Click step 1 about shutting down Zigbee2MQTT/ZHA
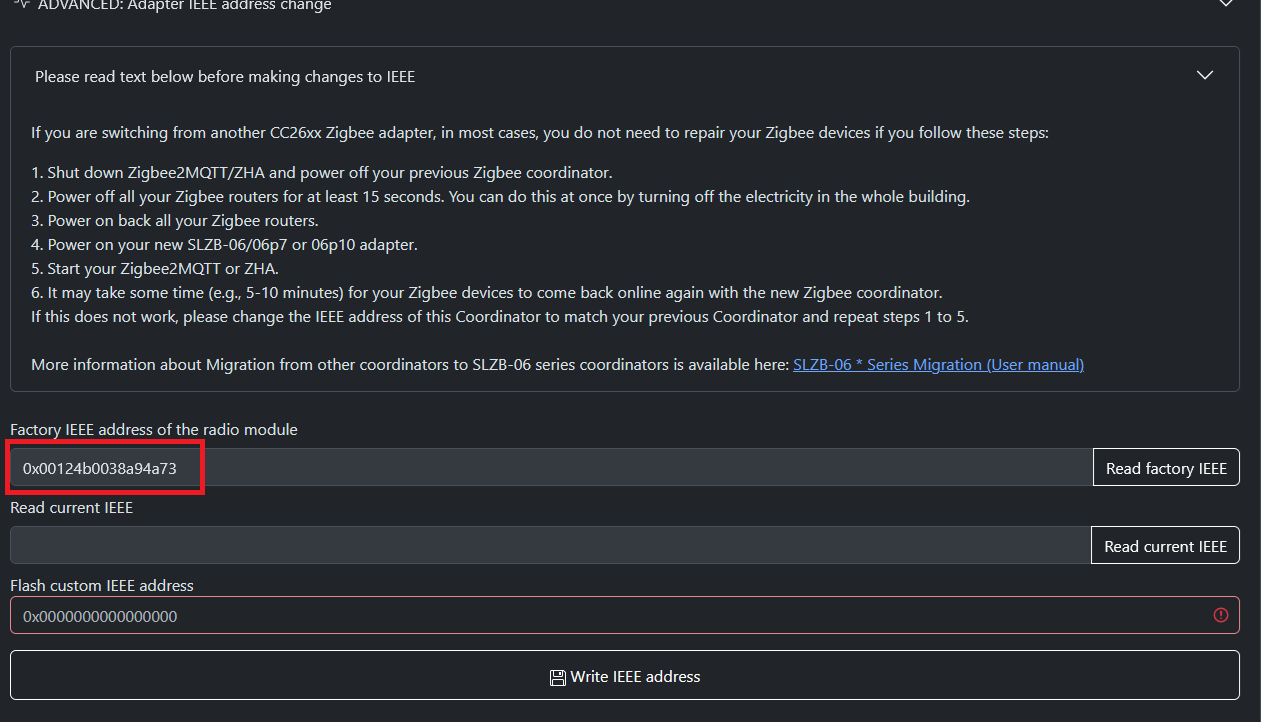 point(321,172)
